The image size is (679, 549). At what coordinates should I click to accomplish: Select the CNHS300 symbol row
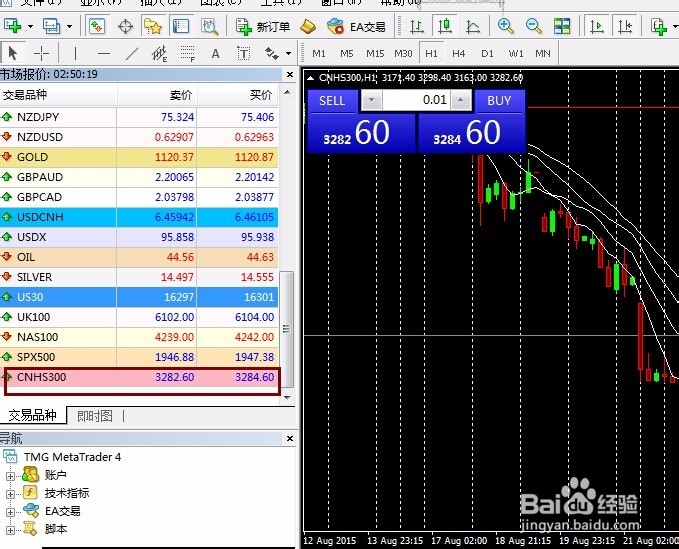pos(139,377)
